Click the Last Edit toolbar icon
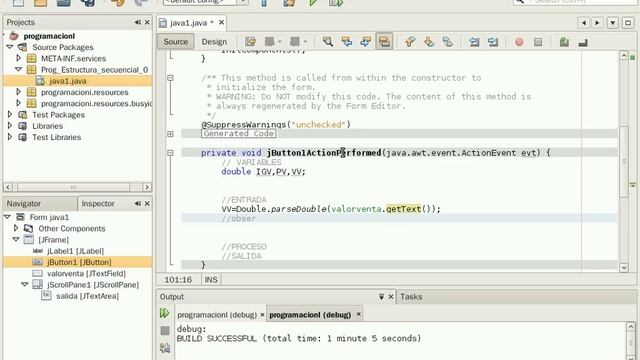The image size is (640, 360). (x=250, y=42)
